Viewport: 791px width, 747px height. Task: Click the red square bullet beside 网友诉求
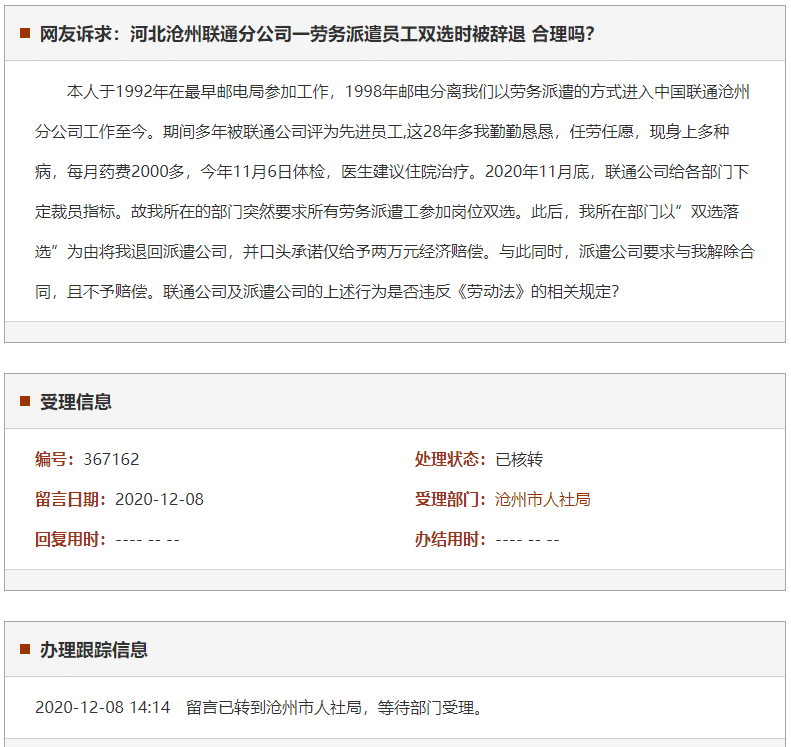pyautogui.click(x=25, y=34)
